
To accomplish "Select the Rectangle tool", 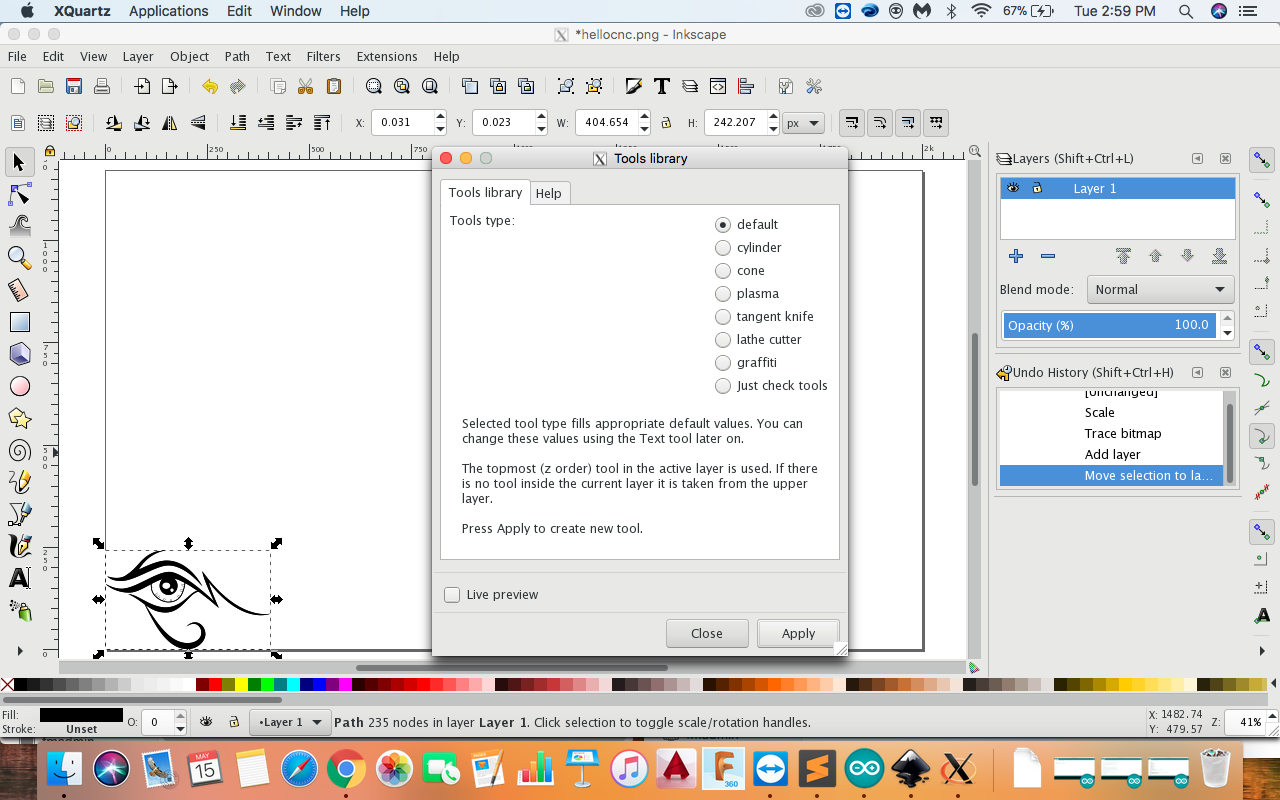I will [x=19, y=322].
